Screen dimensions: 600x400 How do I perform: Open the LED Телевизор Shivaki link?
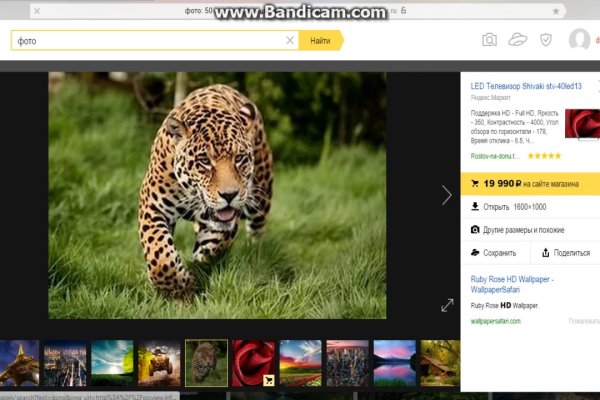(525, 86)
